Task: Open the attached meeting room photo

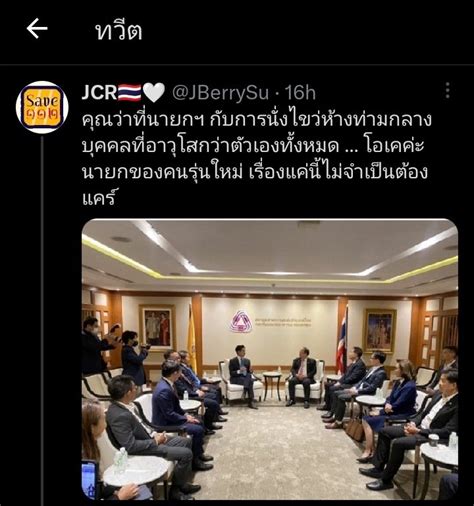Action: coord(270,359)
